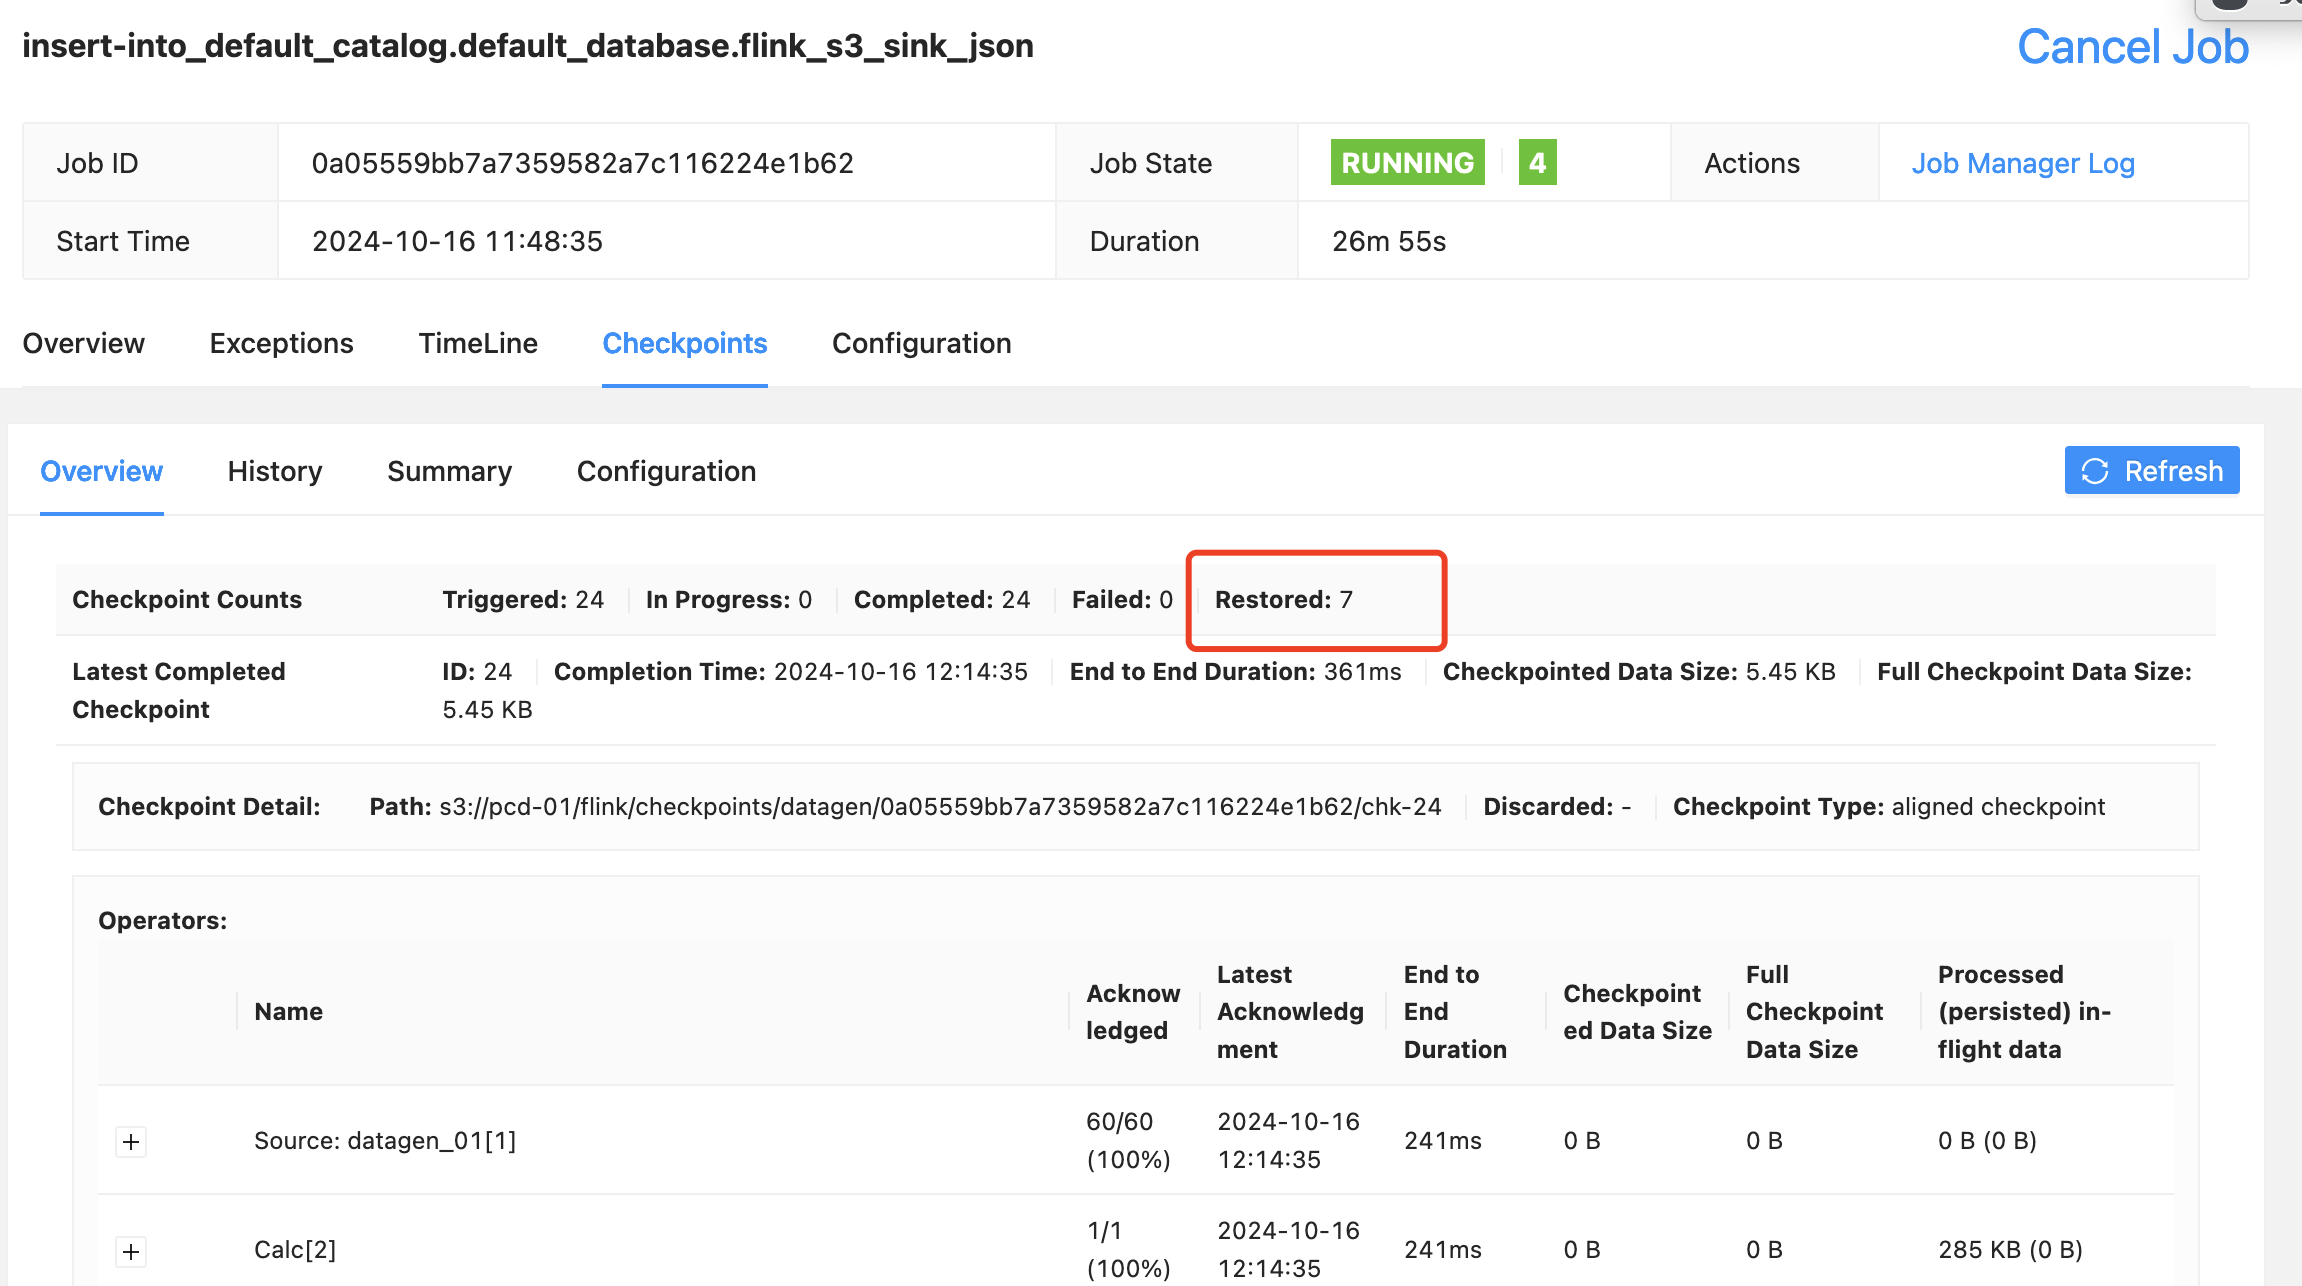Click the checkpoint path s3://pcd-01 text
This screenshot has width=2302, height=1286.
coord(940,807)
